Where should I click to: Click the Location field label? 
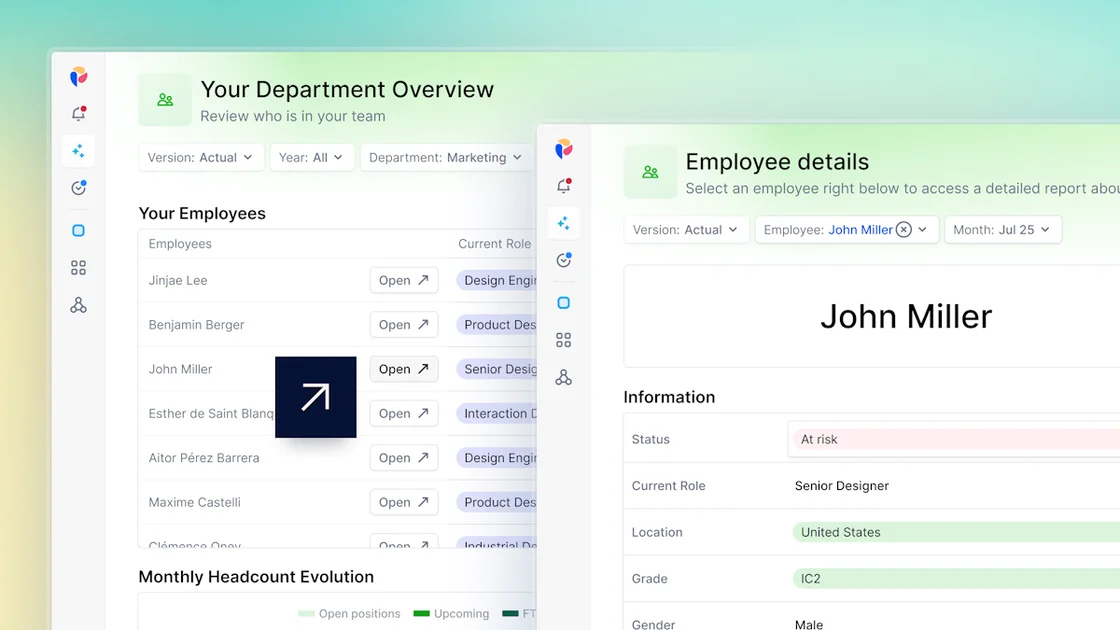tap(657, 532)
